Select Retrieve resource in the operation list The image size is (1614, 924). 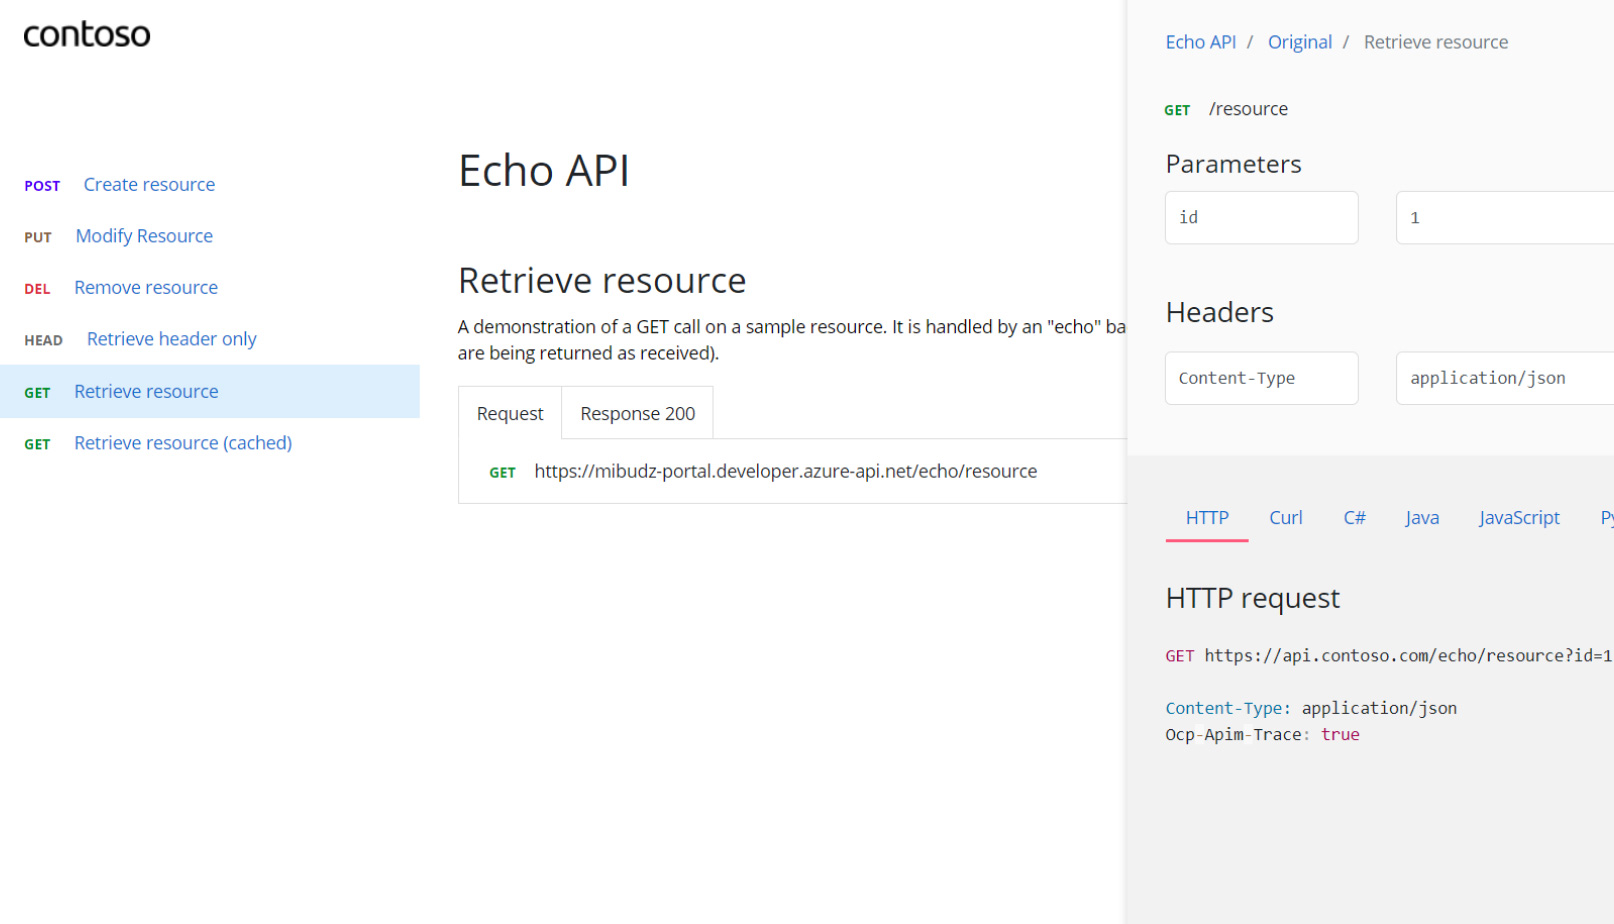click(146, 392)
